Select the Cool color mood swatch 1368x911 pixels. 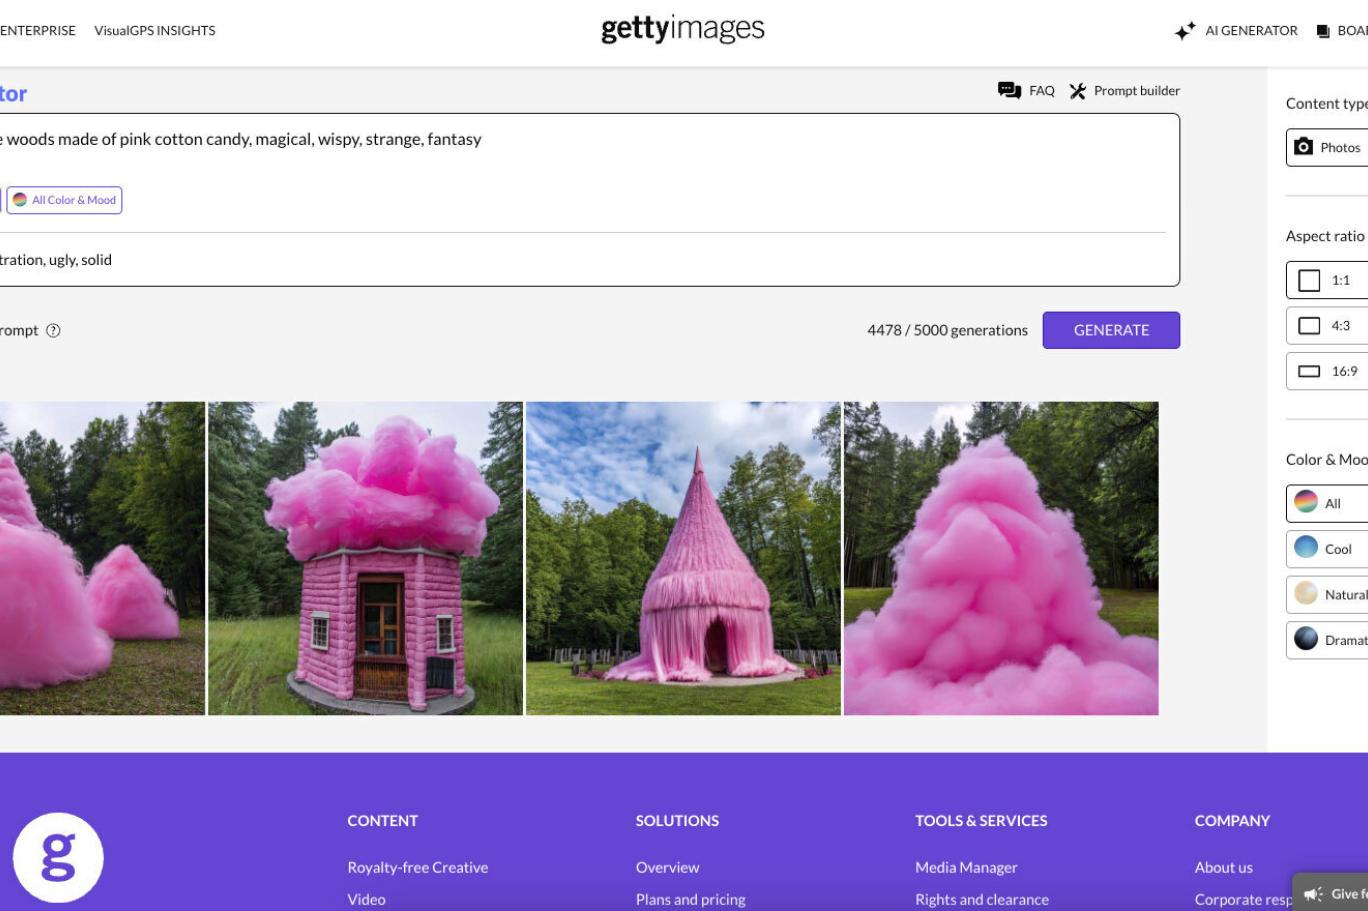(1307, 548)
